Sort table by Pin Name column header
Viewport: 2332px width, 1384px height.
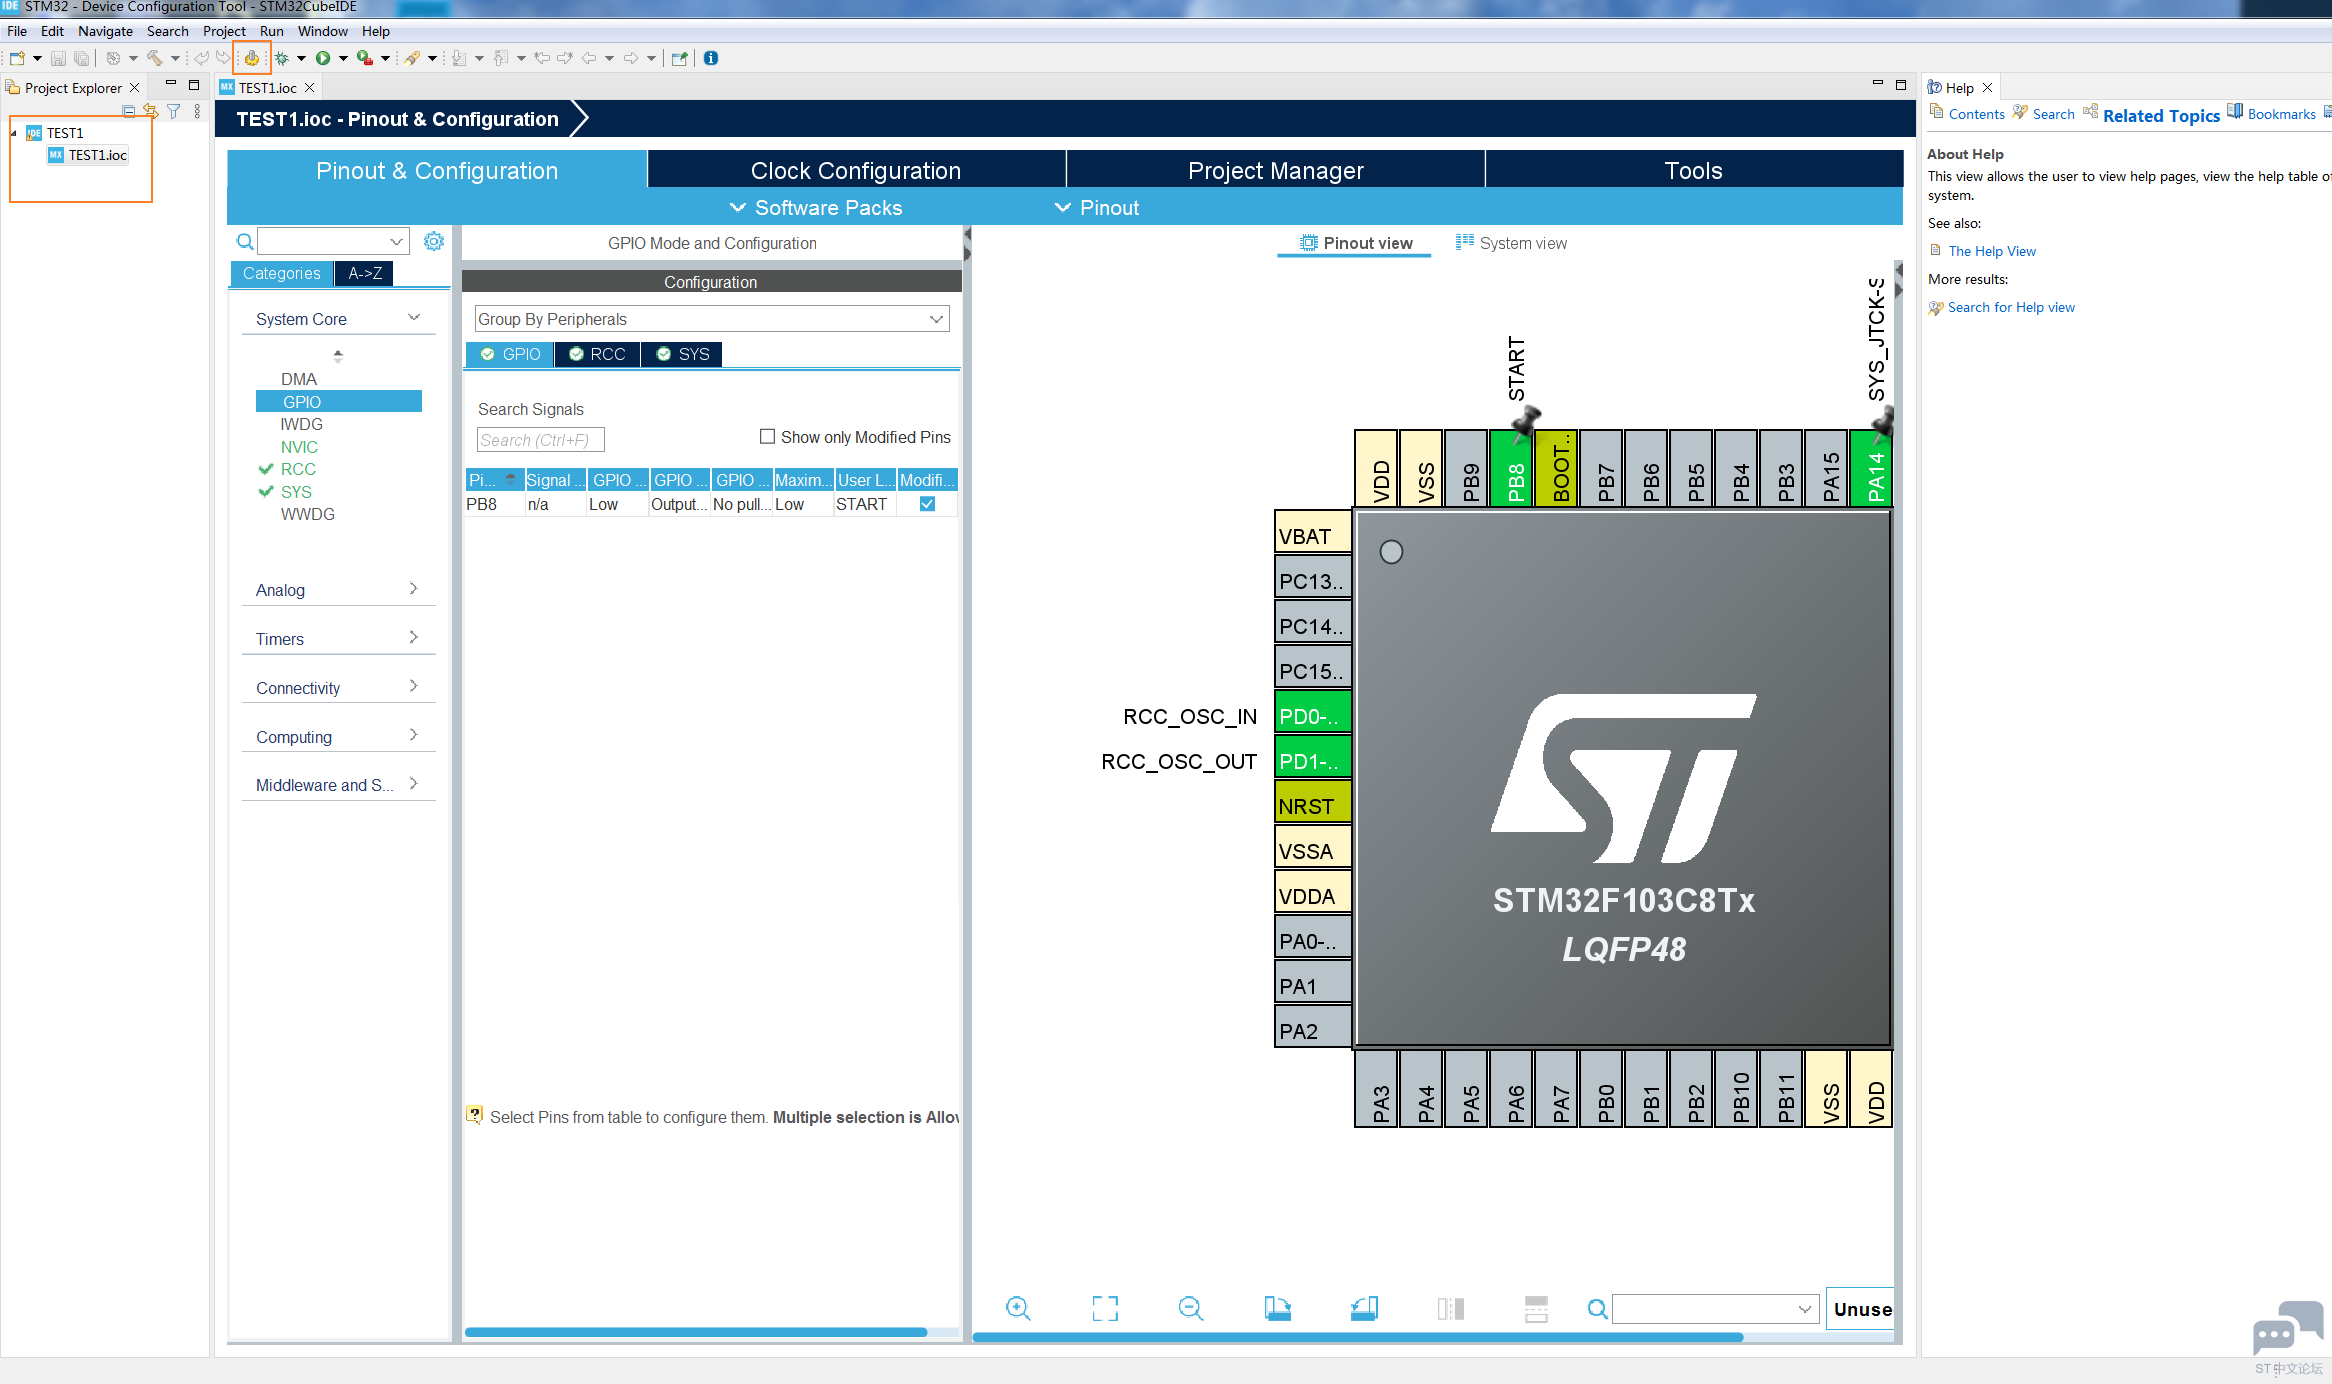coord(494,480)
